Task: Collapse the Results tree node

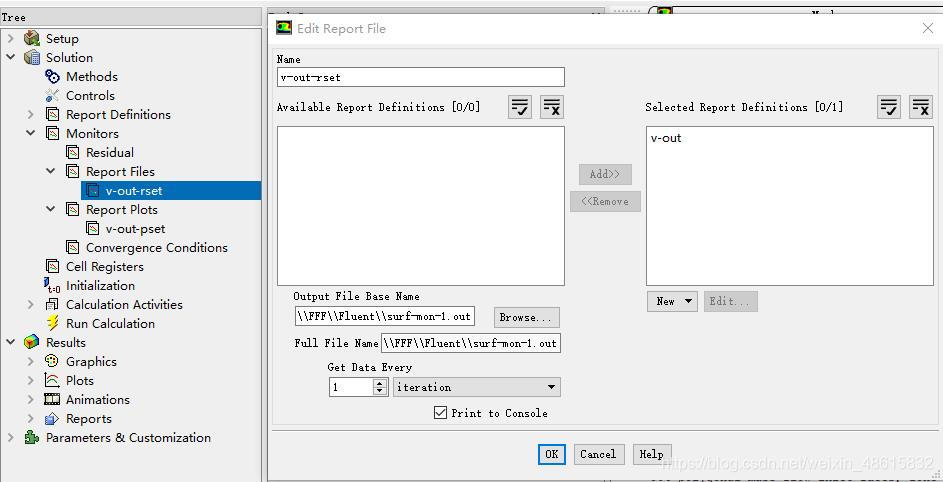Action: [10, 342]
